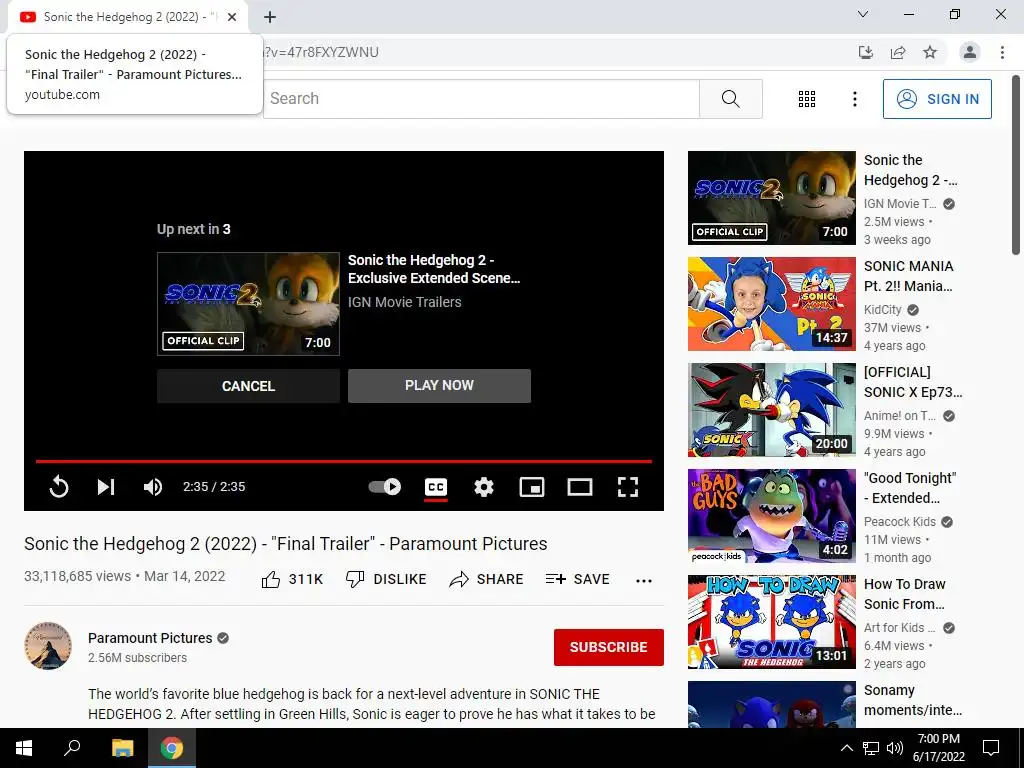This screenshot has width=1024, height=768.
Task: Toggle closed captions CC button
Action: click(x=436, y=487)
